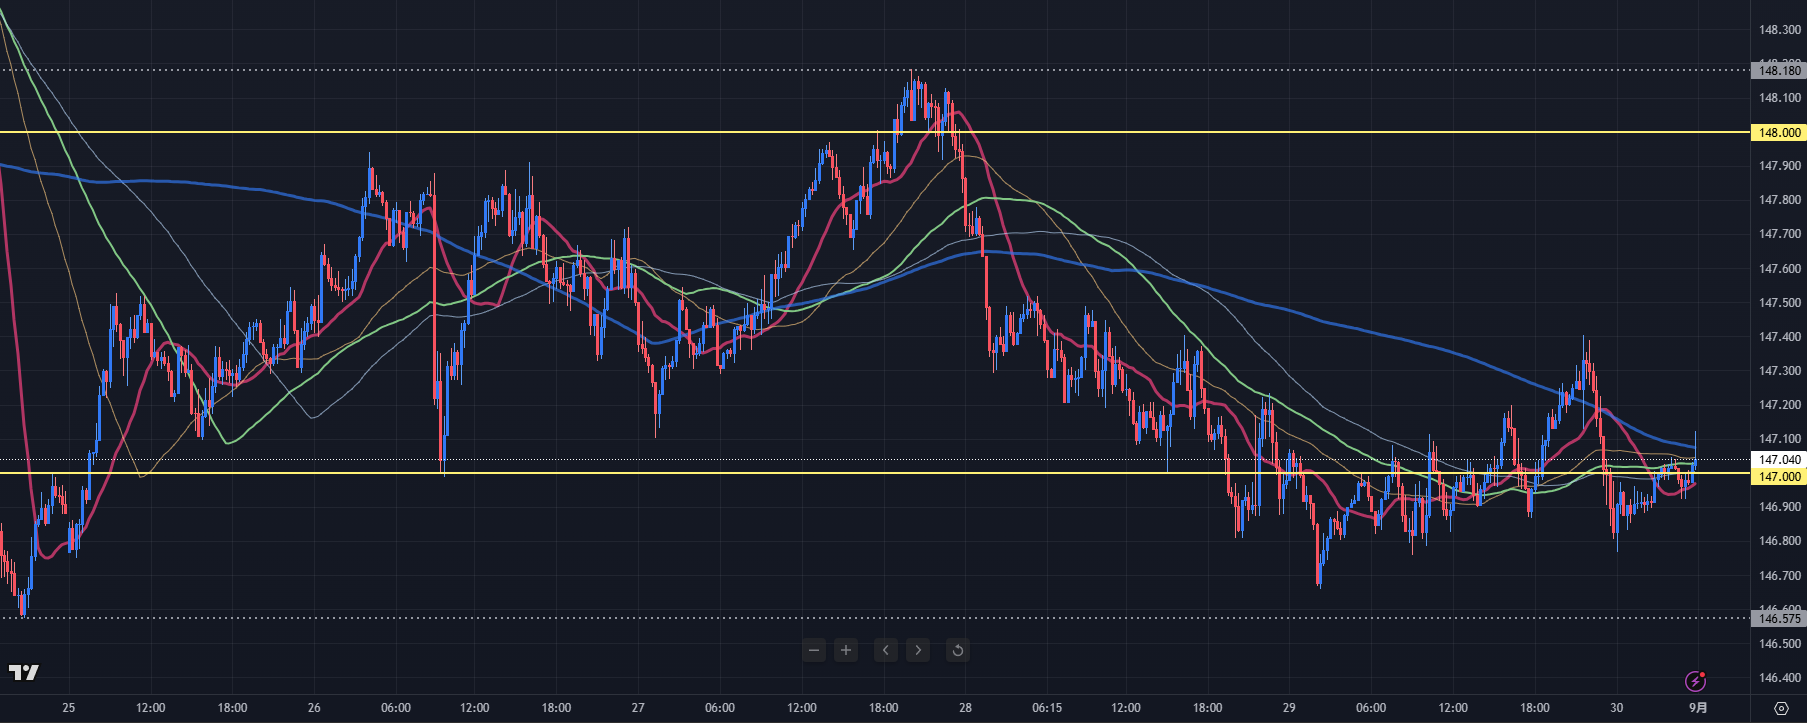Click the 06:15 time axis label

tap(1047, 708)
